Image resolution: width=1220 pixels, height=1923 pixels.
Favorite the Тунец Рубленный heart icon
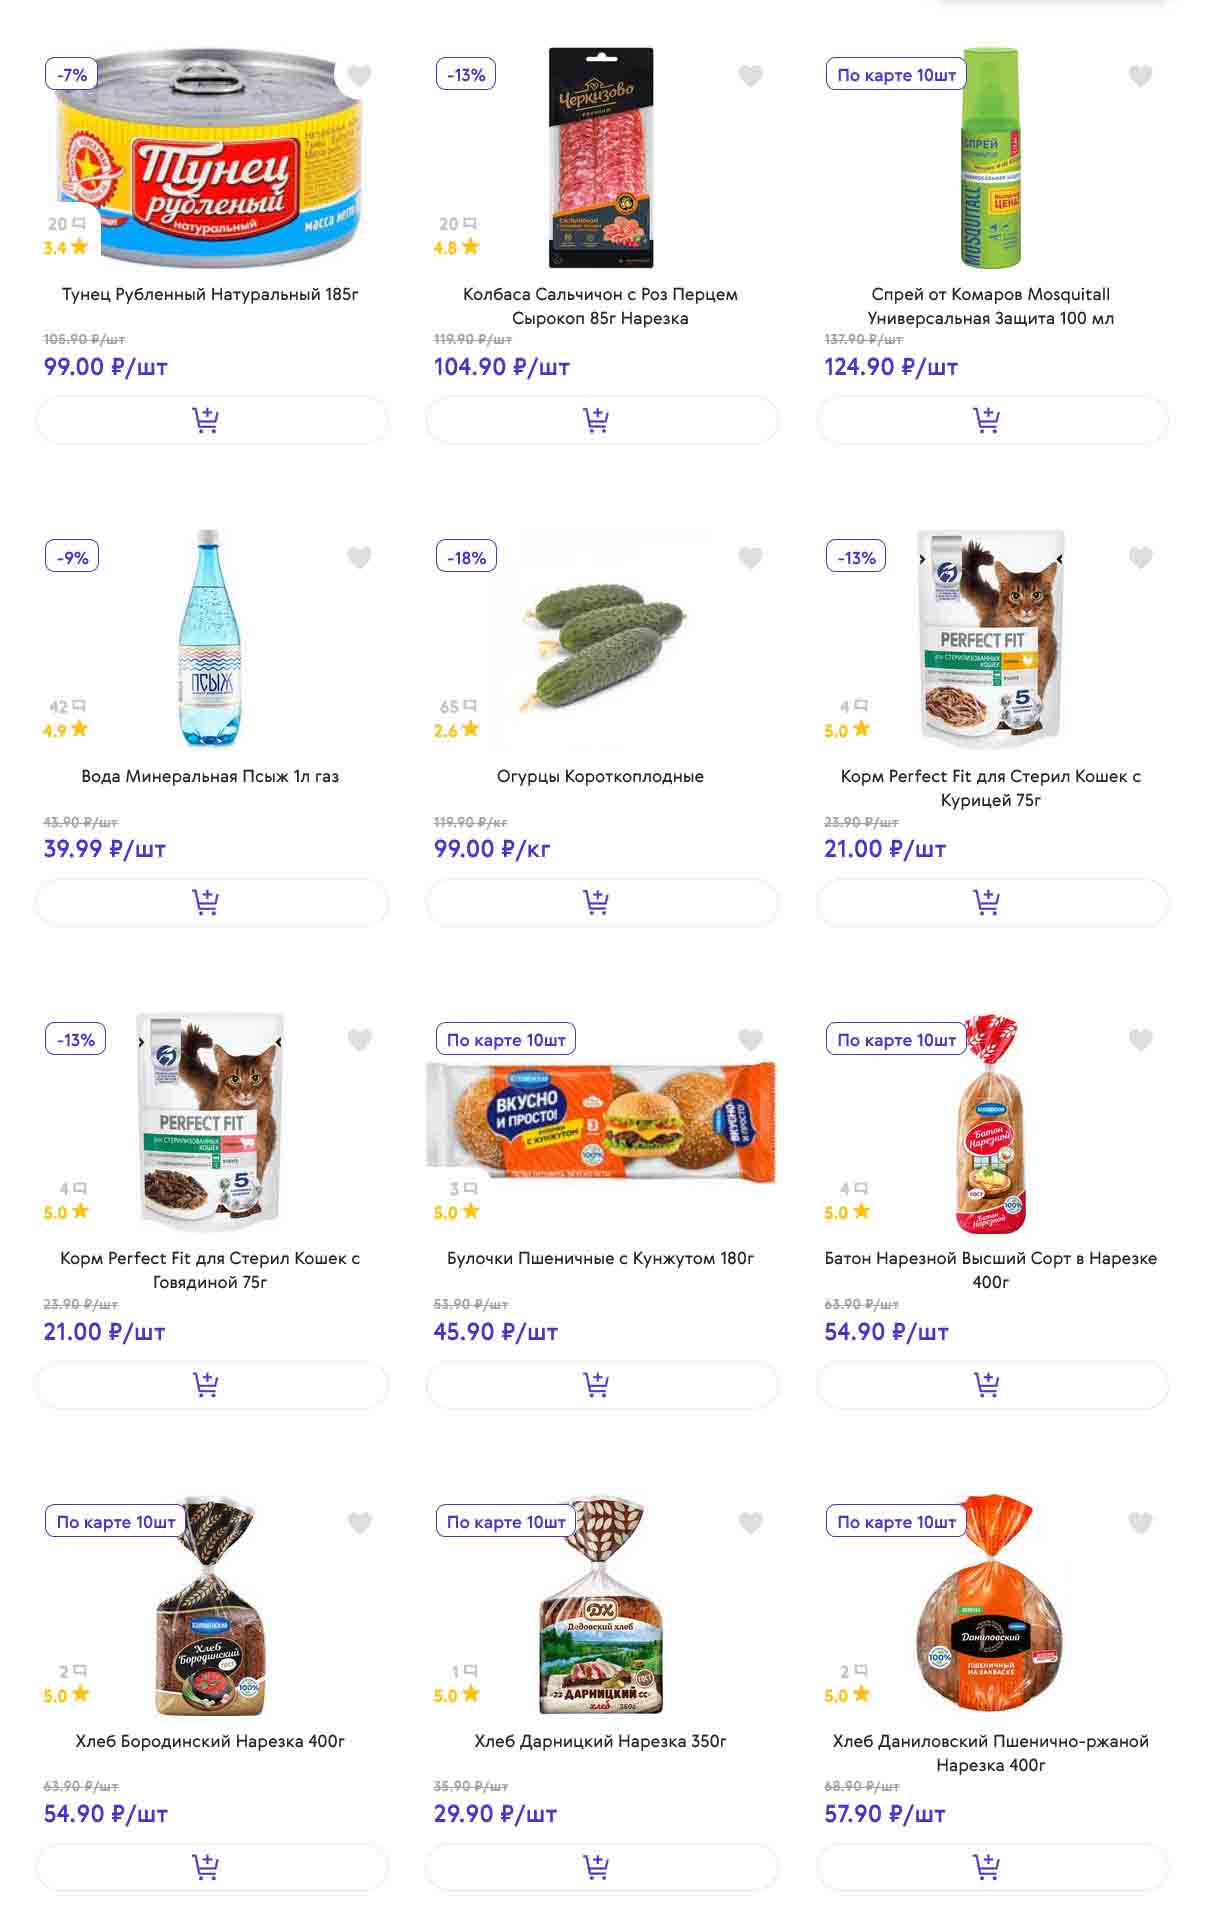(359, 75)
